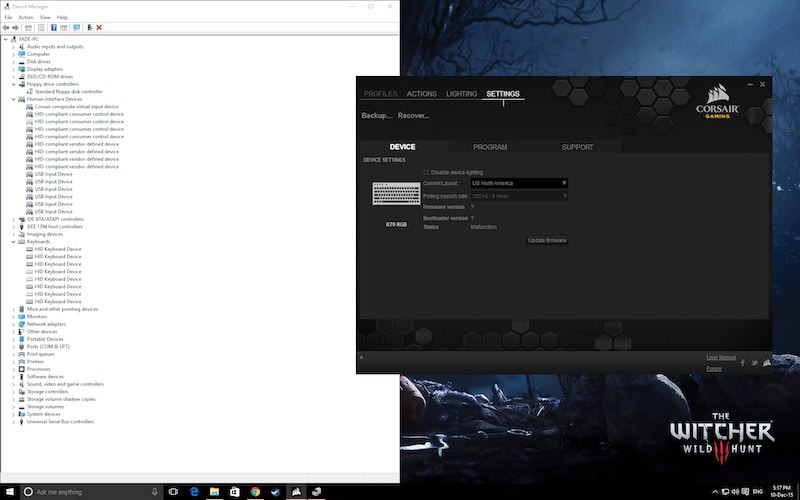Viewport: 800px width, 500px height.
Task: Click the Device Manager taskbar icon
Action: [x=317, y=492]
